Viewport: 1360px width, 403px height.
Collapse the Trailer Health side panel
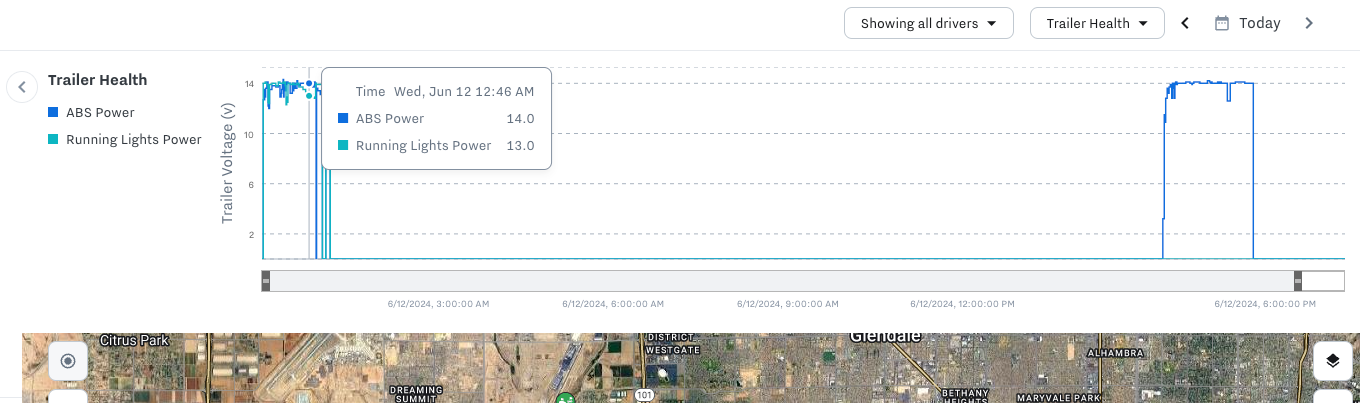[21, 87]
